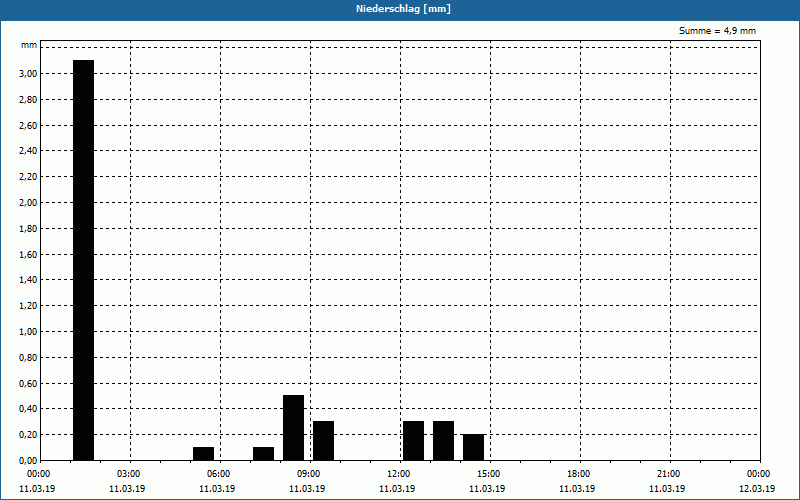Click the y-axis value 2,40
Viewport: 800px width, 500px height.
click(28, 151)
